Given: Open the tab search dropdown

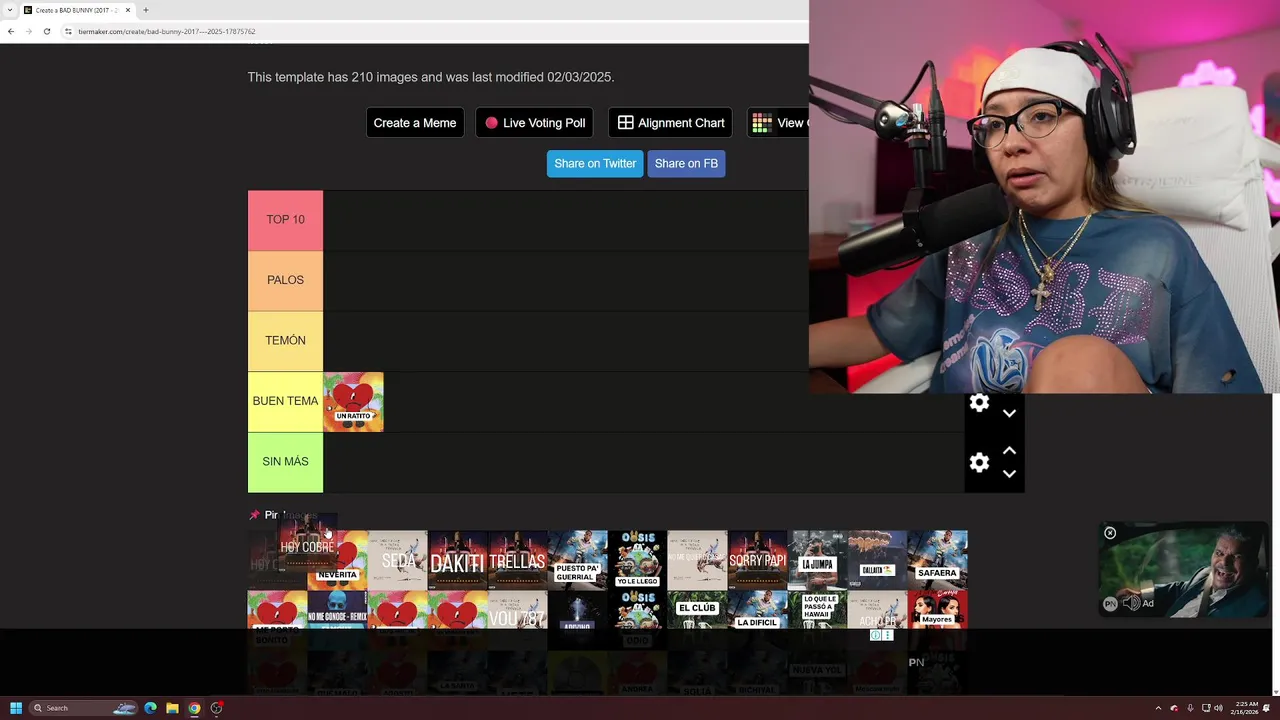Looking at the screenshot, I should pyautogui.click(x=9, y=10).
